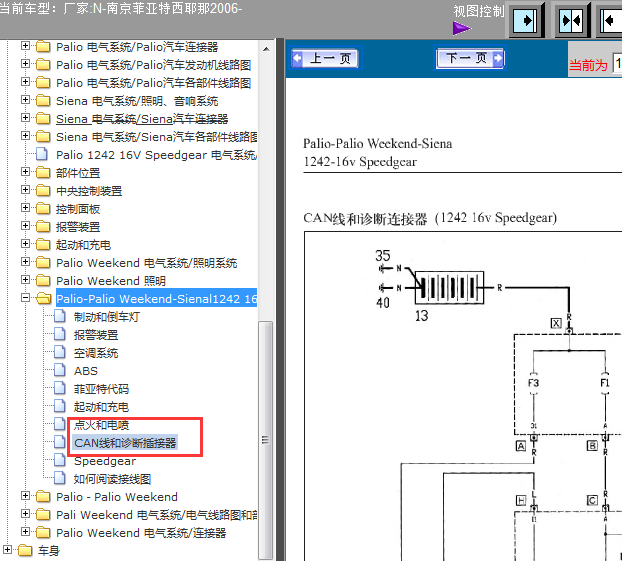622x561 pixels.
Task: Expand the top-level 起动和充电 folder
Action: coord(25,244)
